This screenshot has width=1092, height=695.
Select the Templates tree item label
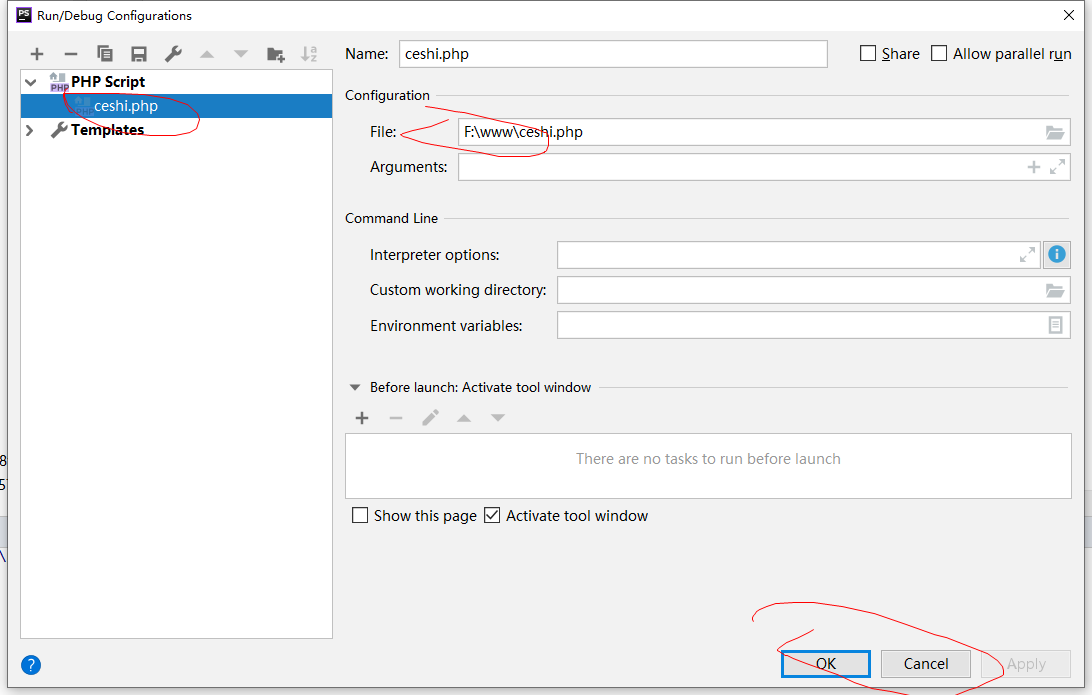[107, 130]
